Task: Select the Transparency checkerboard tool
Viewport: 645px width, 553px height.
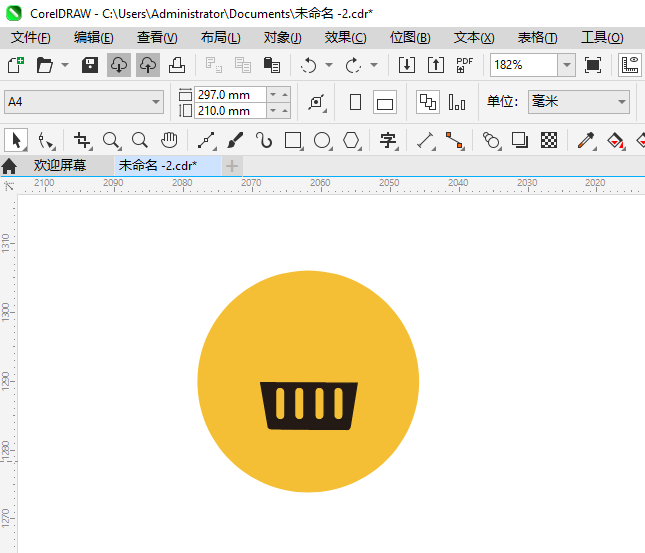Action: [549, 141]
